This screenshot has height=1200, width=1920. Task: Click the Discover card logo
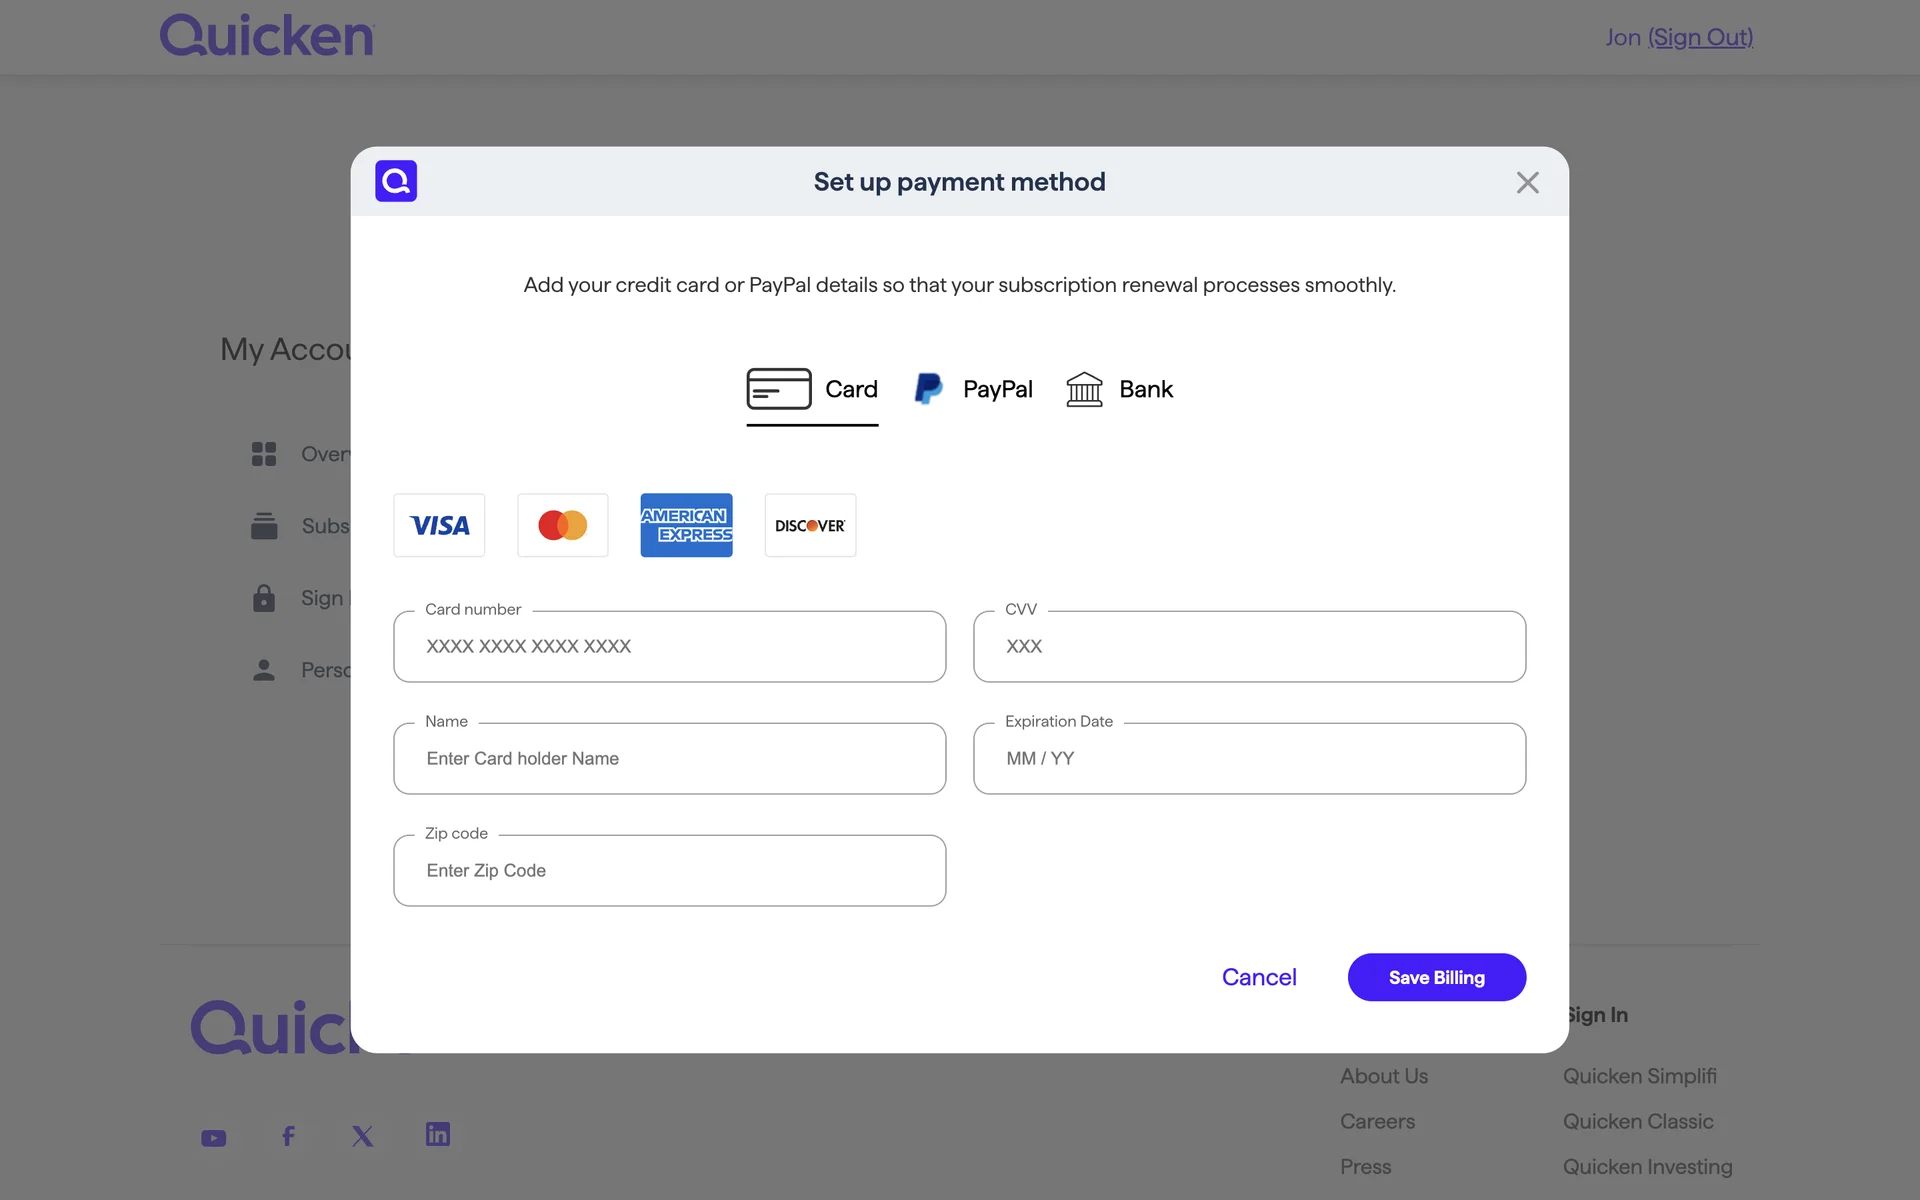[810, 525]
